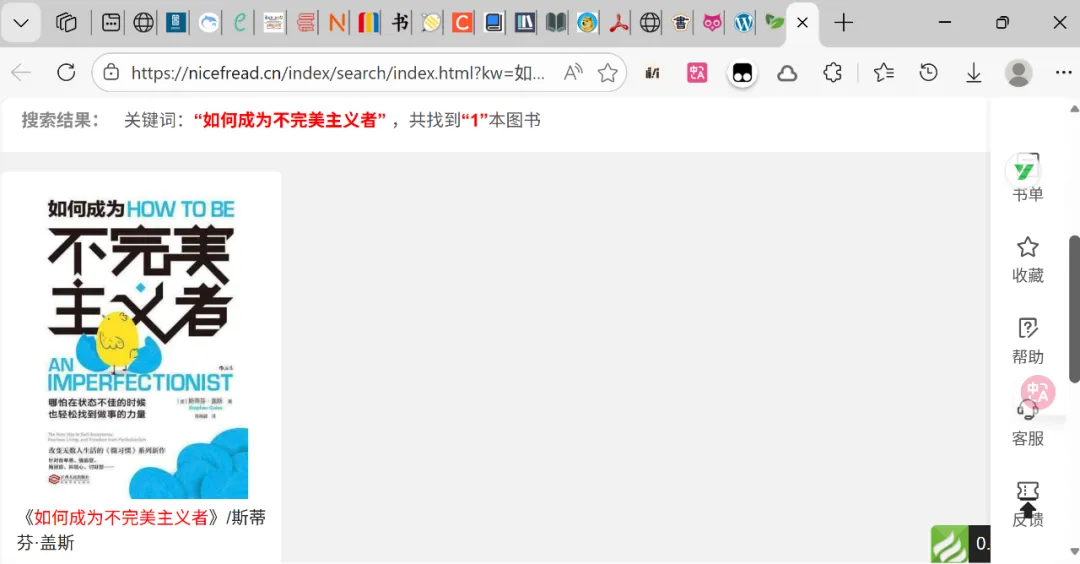Open 客服 customer service in side panel
This screenshot has width=1080, height=564.
click(1028, 424)
